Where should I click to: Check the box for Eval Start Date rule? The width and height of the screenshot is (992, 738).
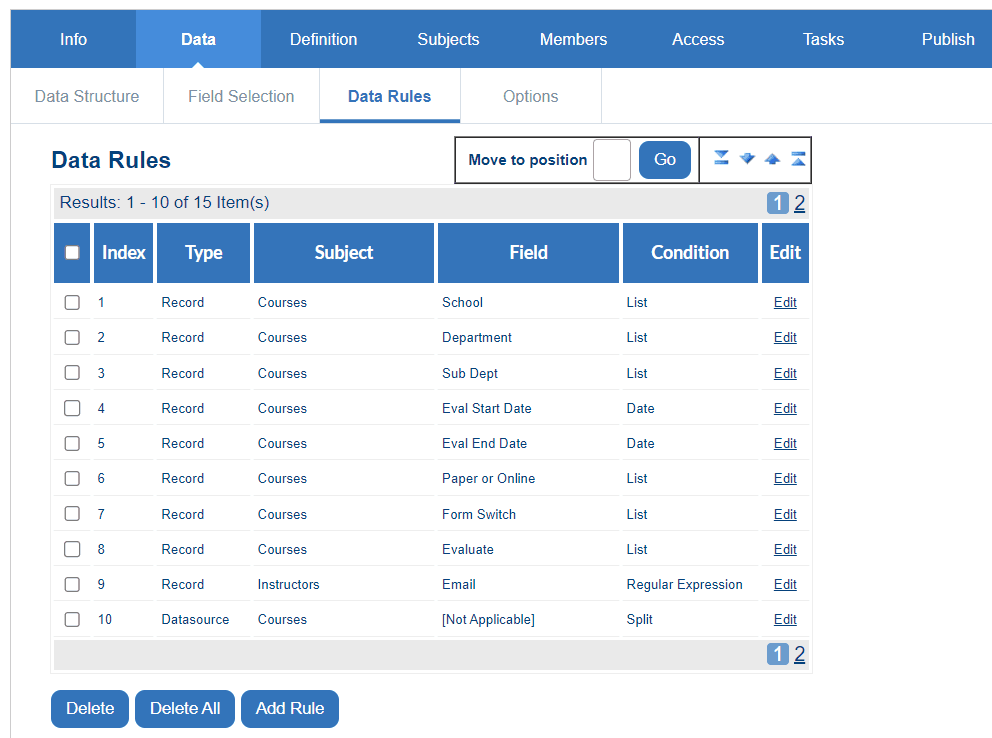pos(72,408)
